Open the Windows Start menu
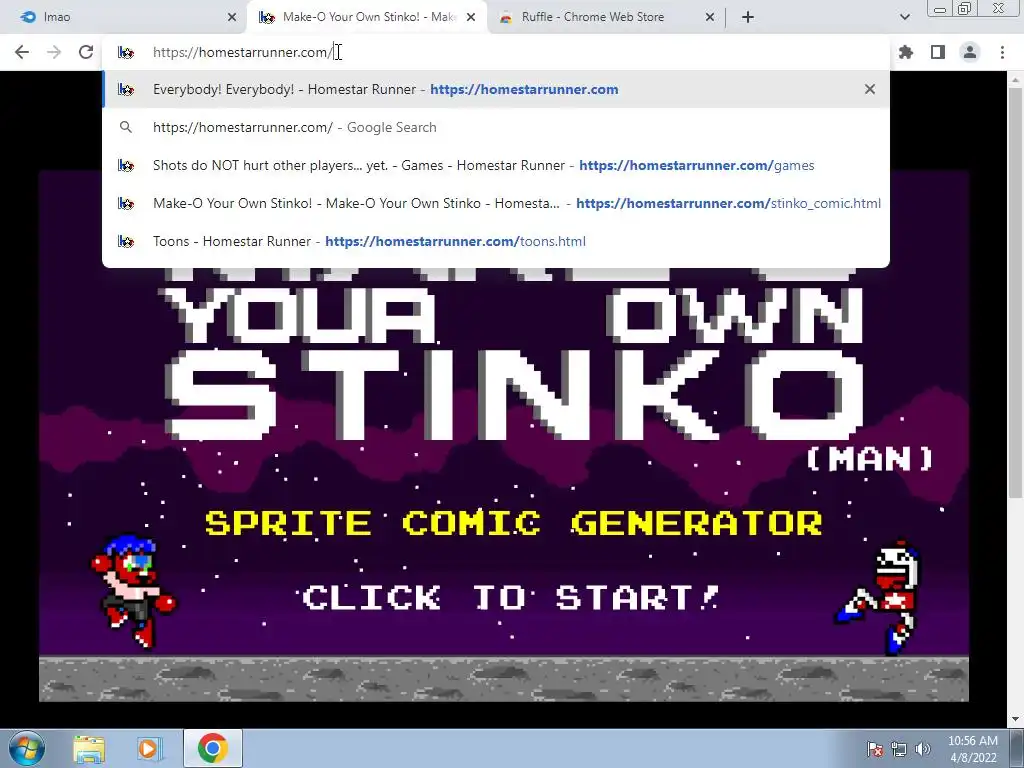1024x768 pixels. 27,748
